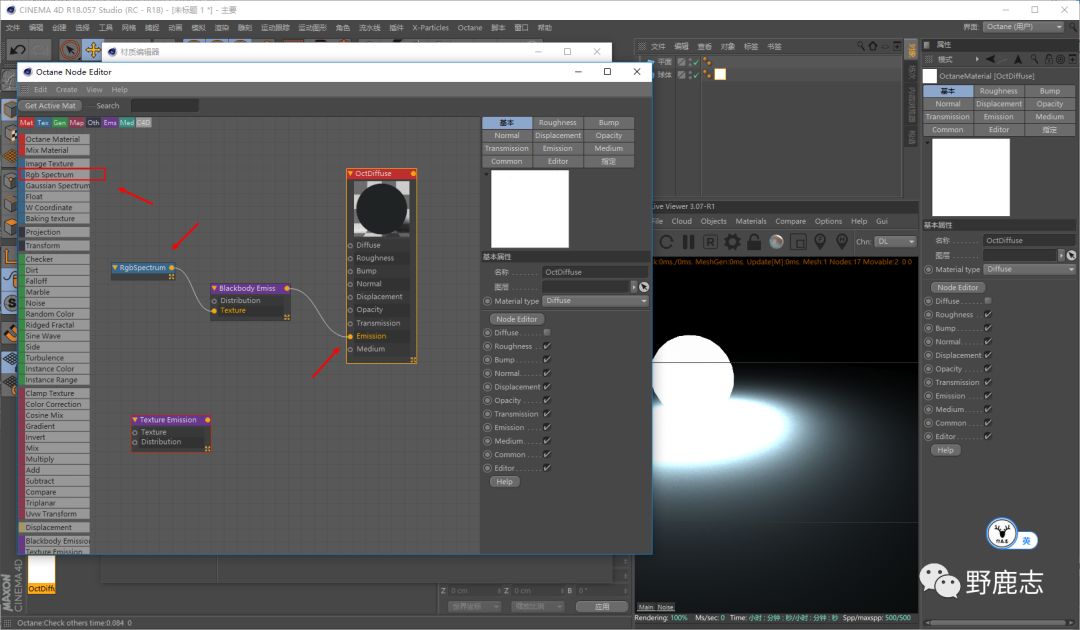Click the restart render icon in Live Viewer
Image resolution: width=1080 pixels, height=630 pixels.
(666, 242)
